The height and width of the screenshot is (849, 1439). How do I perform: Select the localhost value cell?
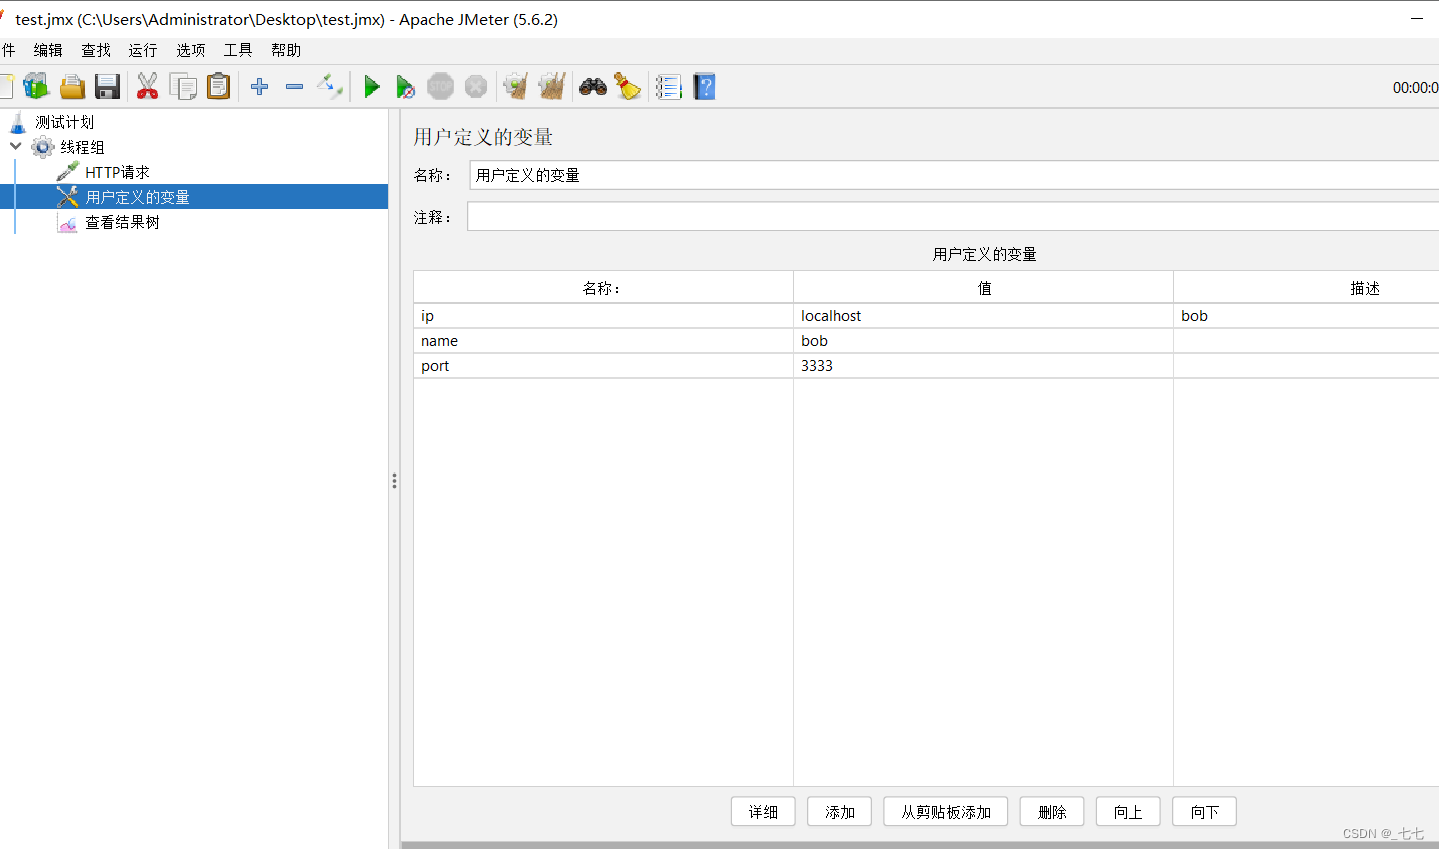[x=984, y=316]
